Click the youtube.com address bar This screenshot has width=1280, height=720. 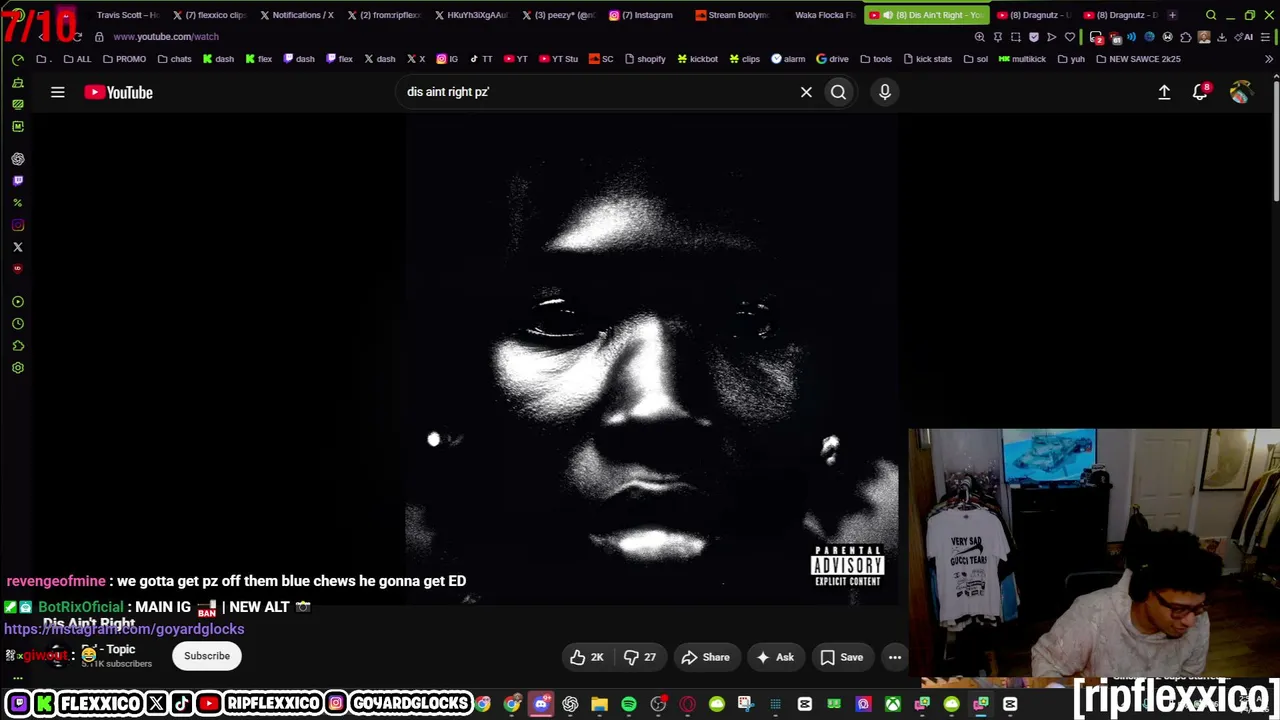tap(166, 37)
